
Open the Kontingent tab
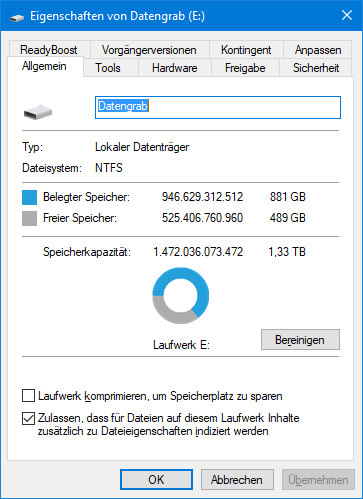tap(246, 50)
